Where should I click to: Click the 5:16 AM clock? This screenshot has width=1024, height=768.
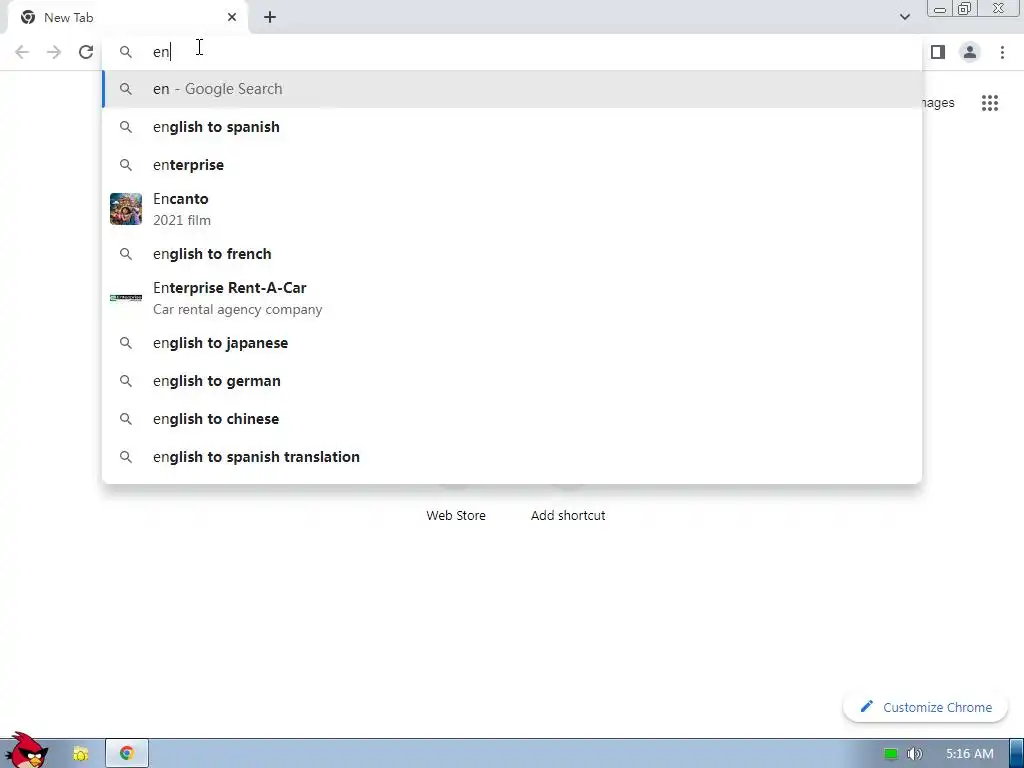click(970, 754)
